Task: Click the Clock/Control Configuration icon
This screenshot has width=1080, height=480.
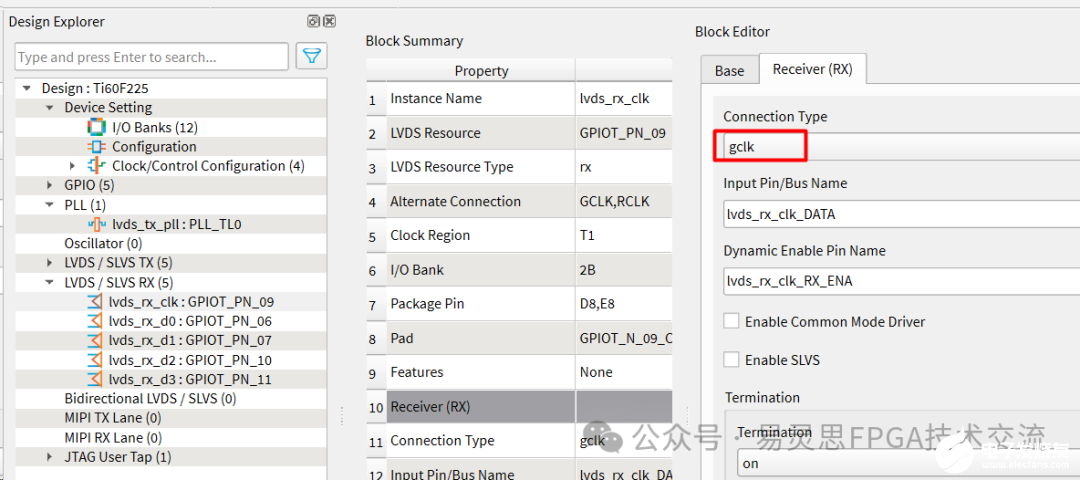Action: 96,166
